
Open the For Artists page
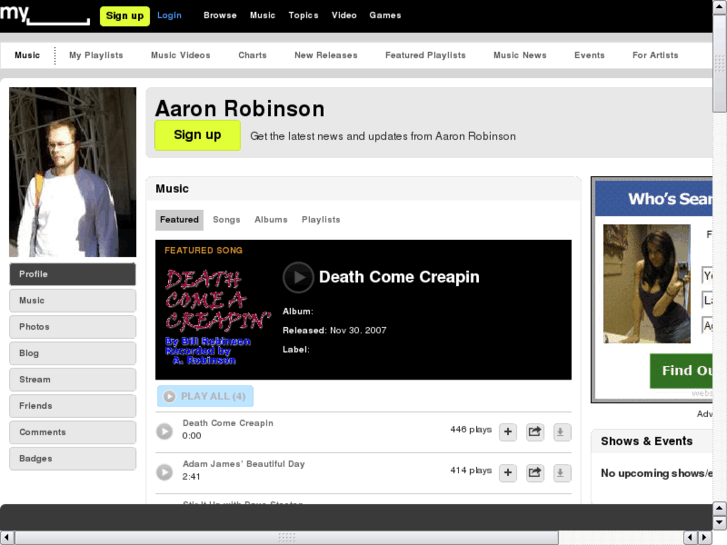tap(655, 55)
